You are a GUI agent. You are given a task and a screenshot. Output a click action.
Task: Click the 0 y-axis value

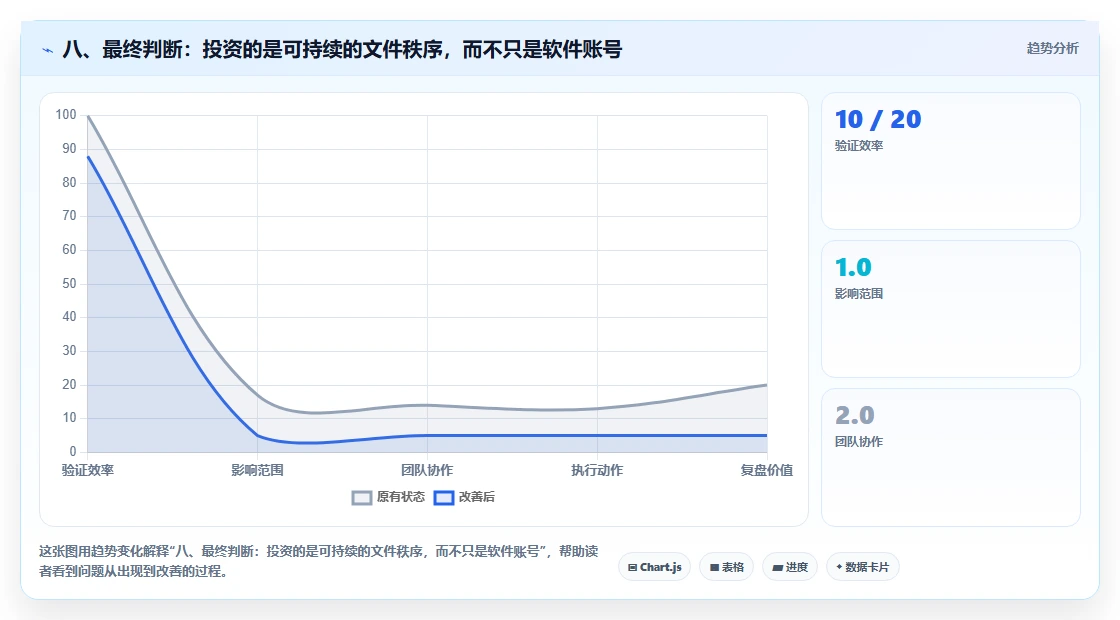[x=73, y=451]
